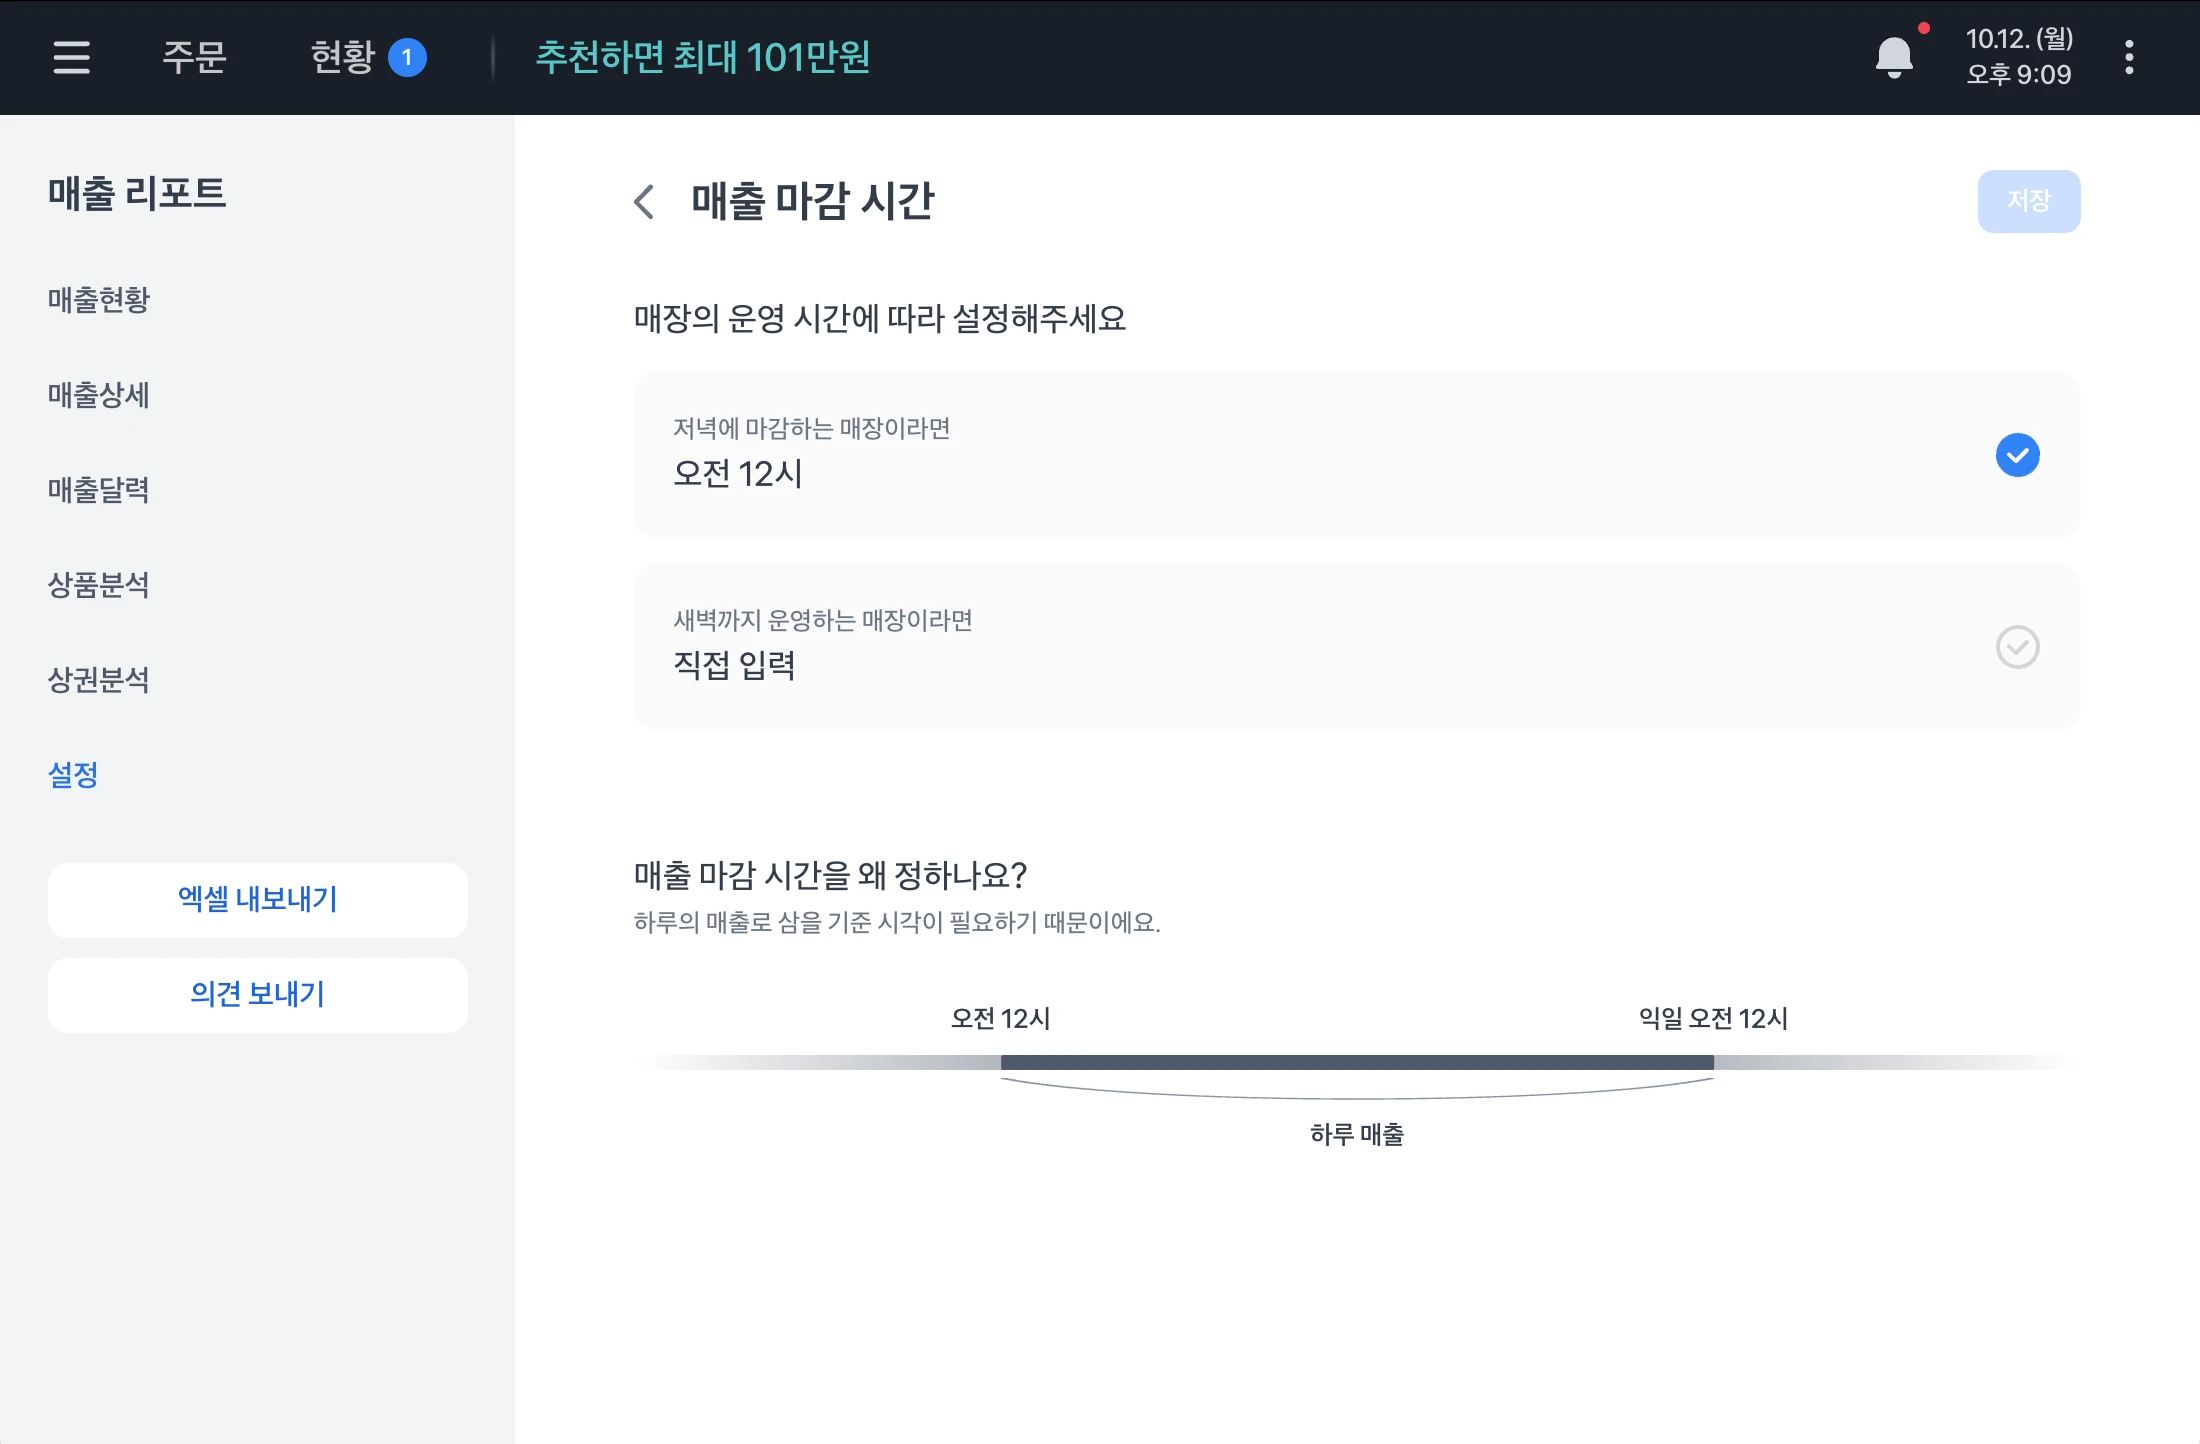Click the 의견 보내기 button

pos(258,995)
